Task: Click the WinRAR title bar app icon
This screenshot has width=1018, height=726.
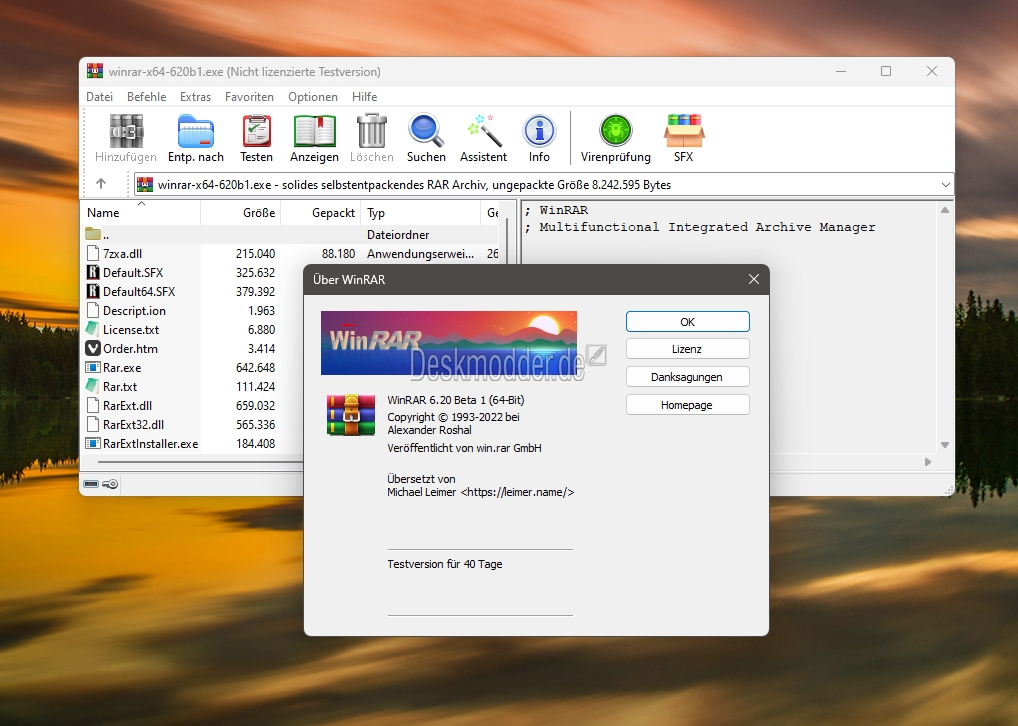Action: tap(95, 71)
